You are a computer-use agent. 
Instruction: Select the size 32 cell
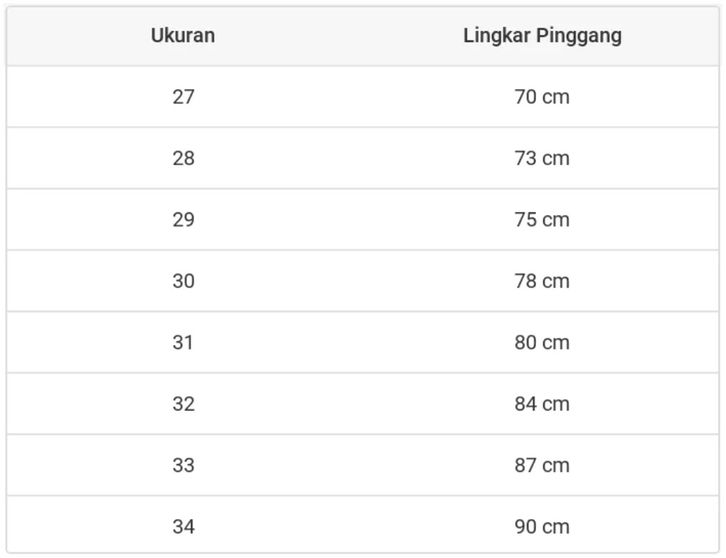click(183, 404)
